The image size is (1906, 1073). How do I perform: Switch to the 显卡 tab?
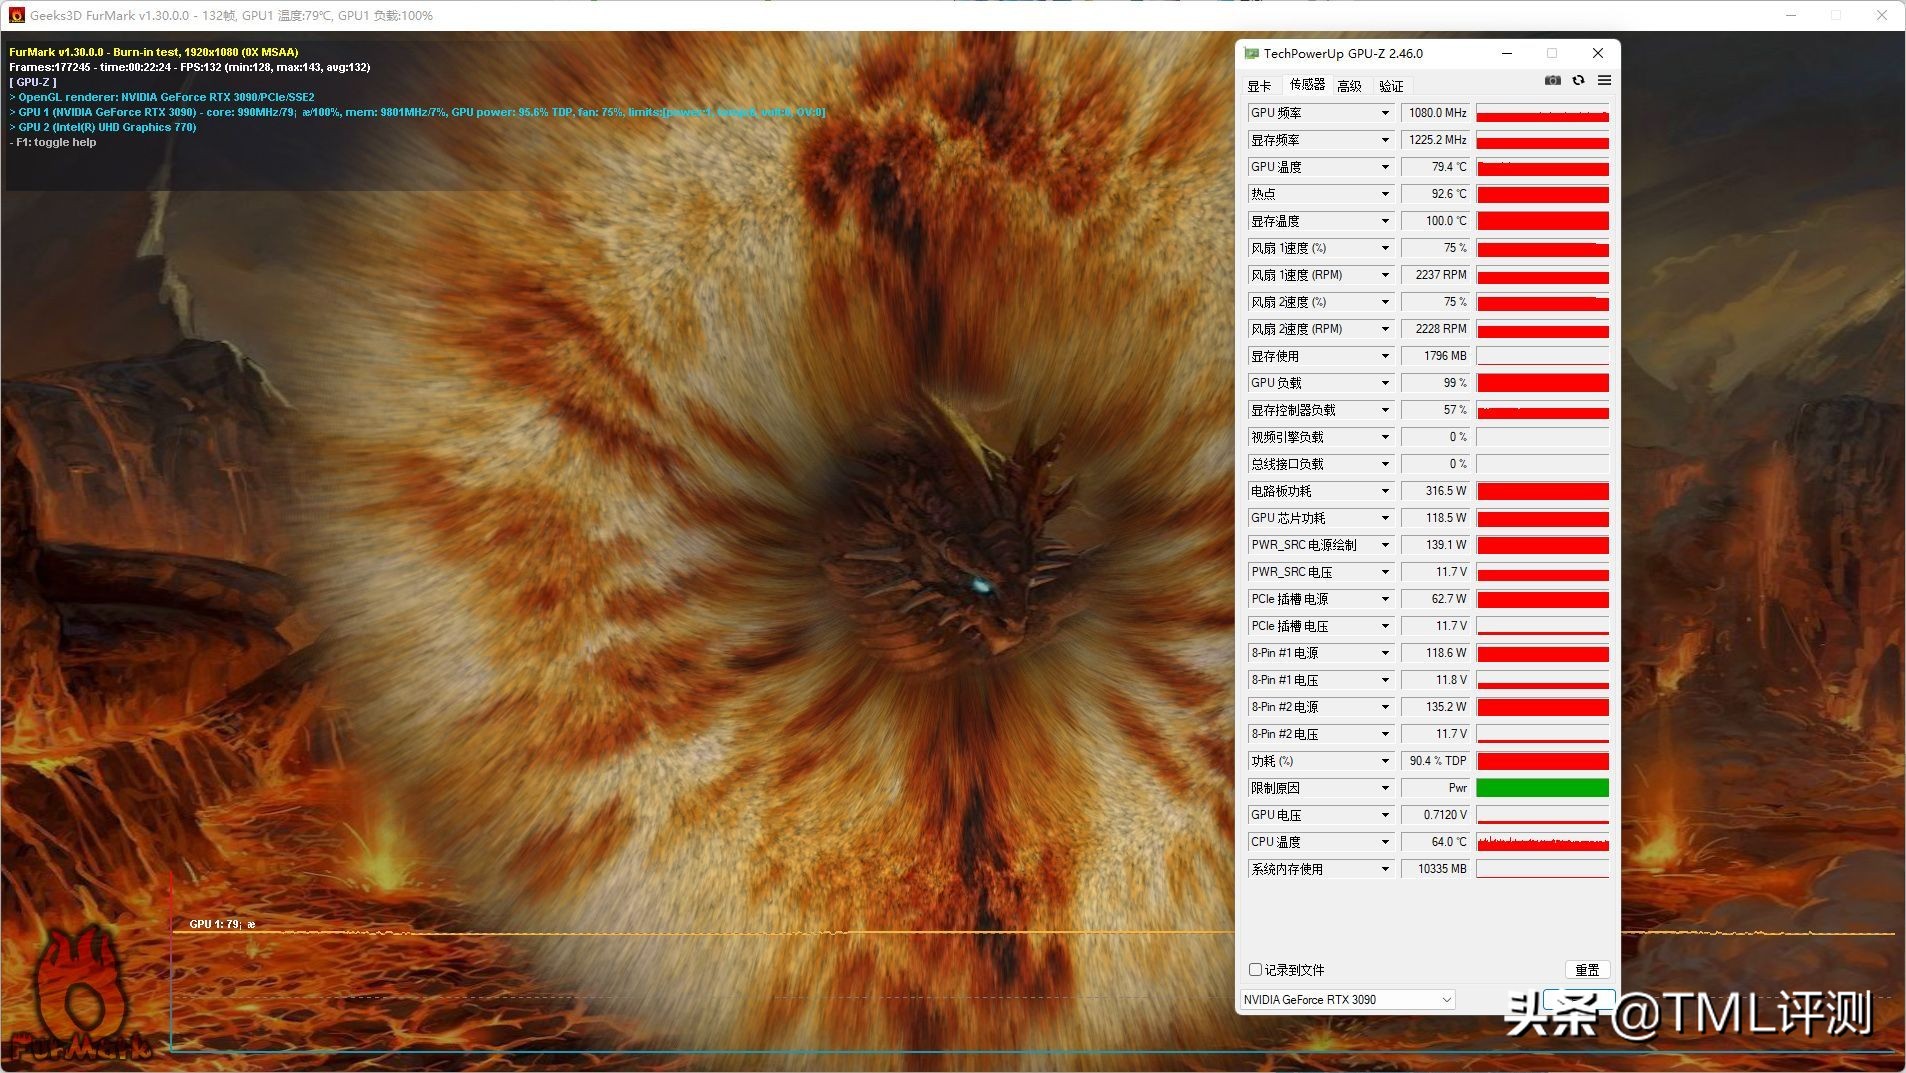pos(1259,86)
